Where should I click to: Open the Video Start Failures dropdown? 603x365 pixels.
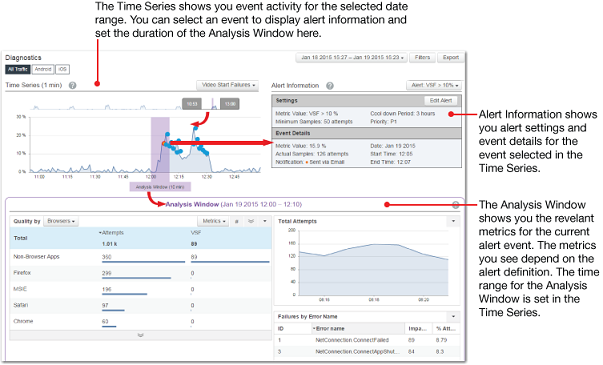tap(228, 85)
